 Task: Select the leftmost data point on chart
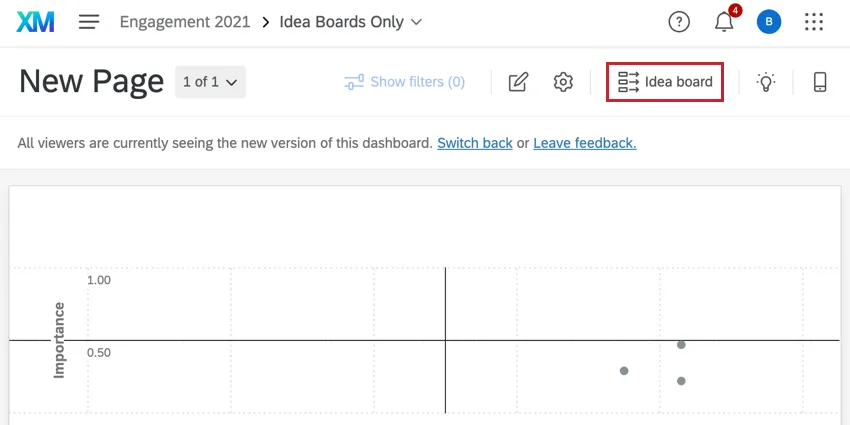(x=624, y=371)
